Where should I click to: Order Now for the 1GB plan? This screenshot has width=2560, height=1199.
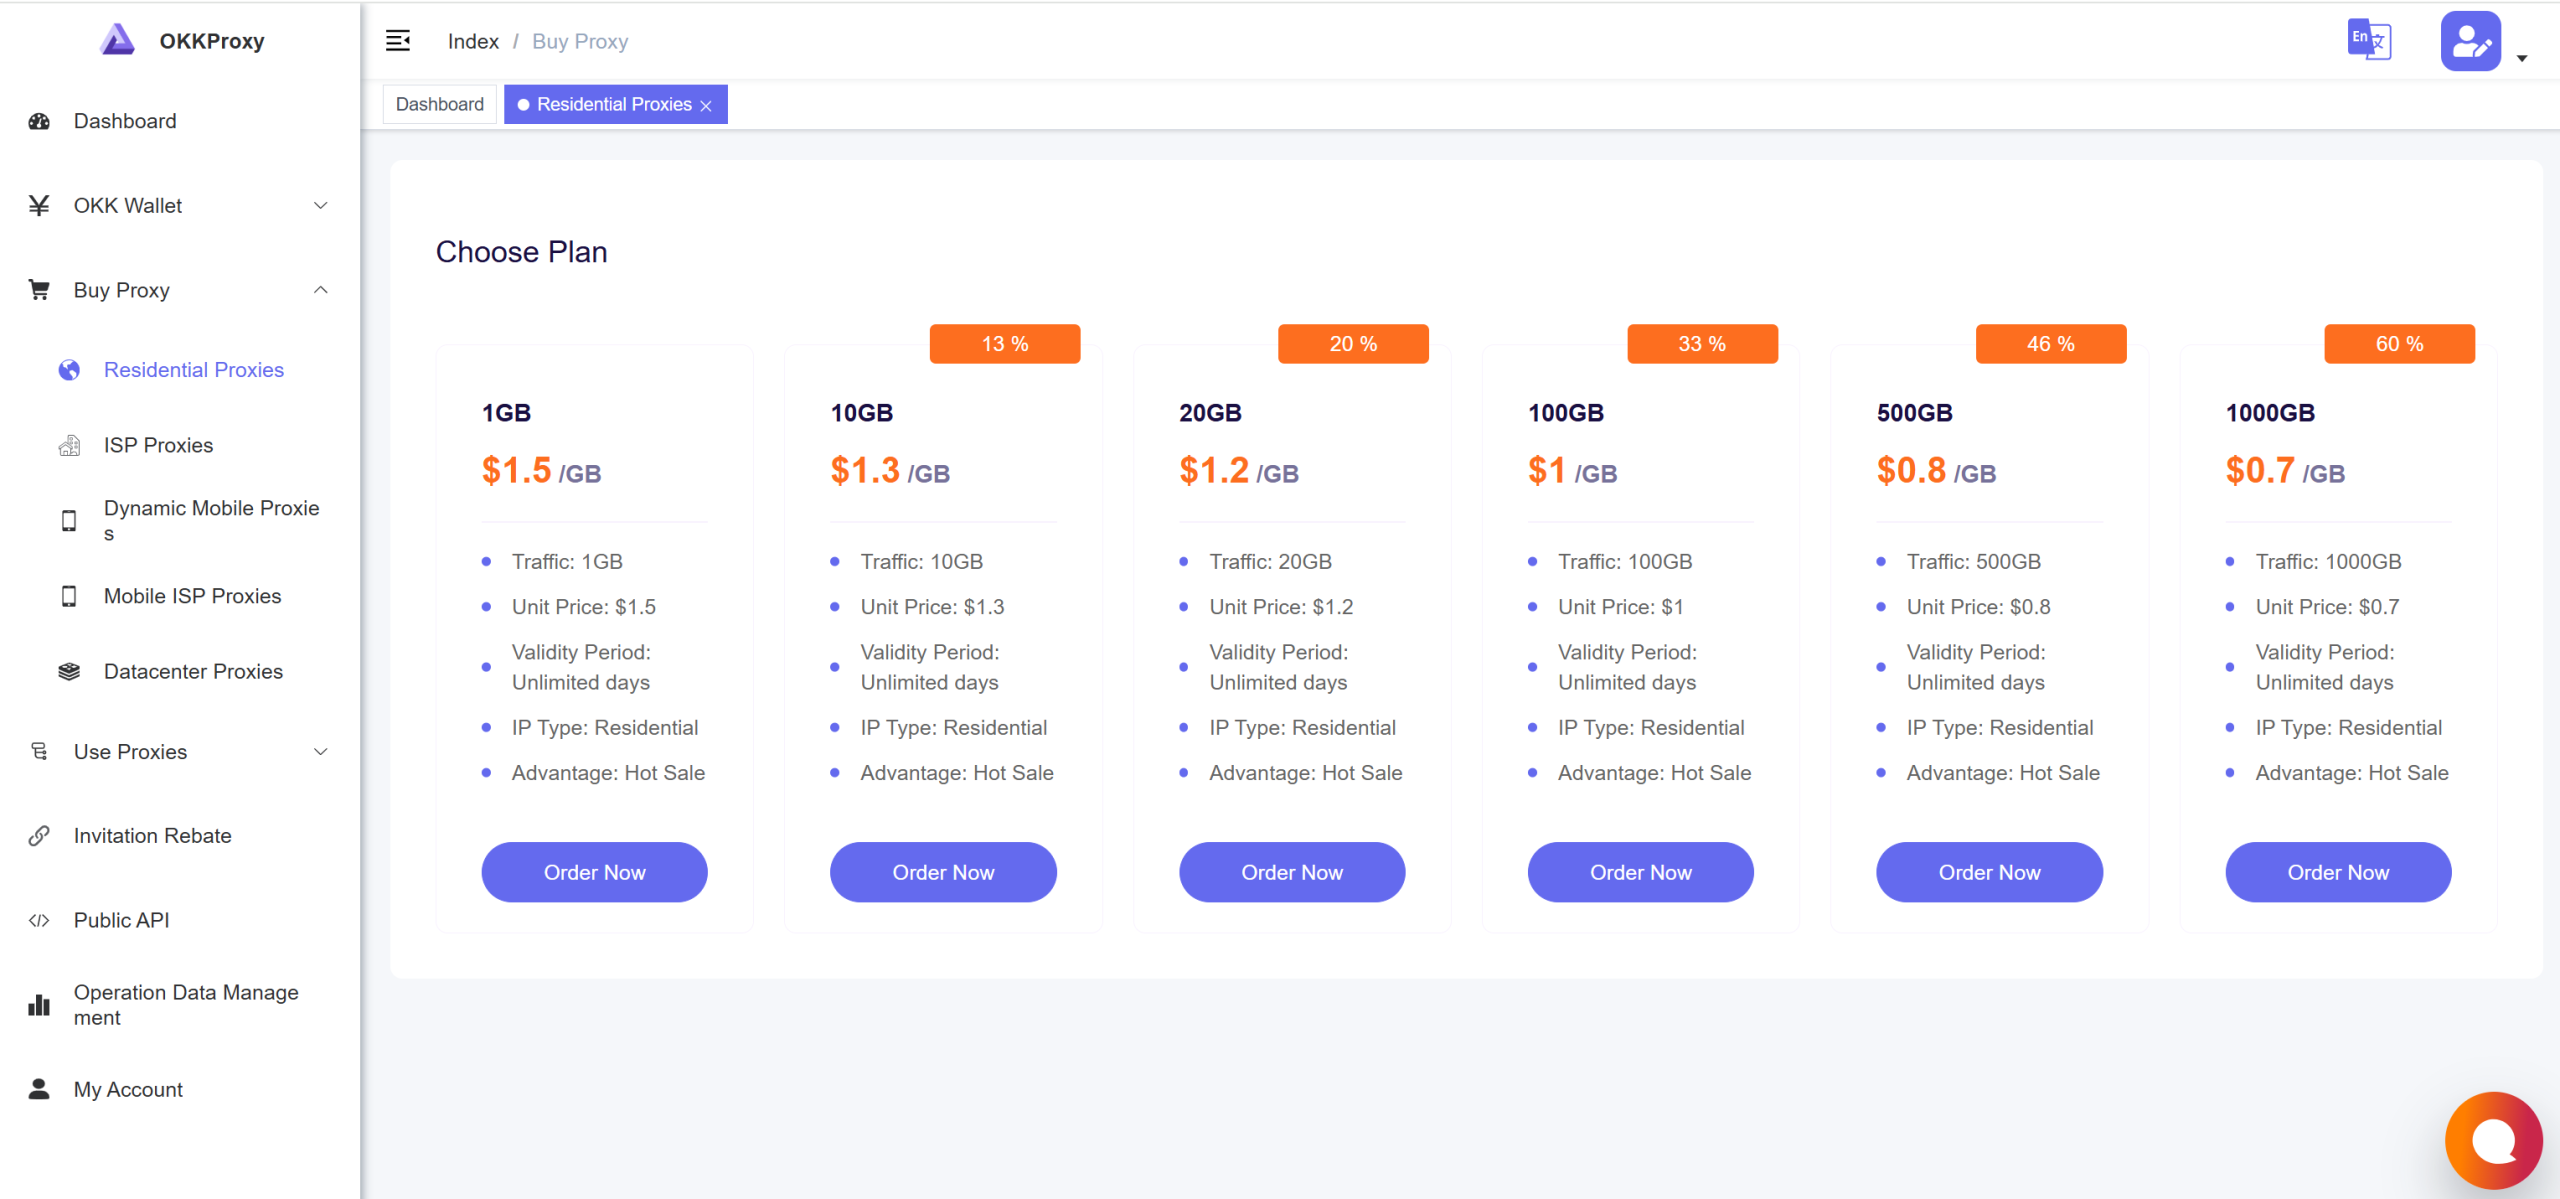pos(594,872)
